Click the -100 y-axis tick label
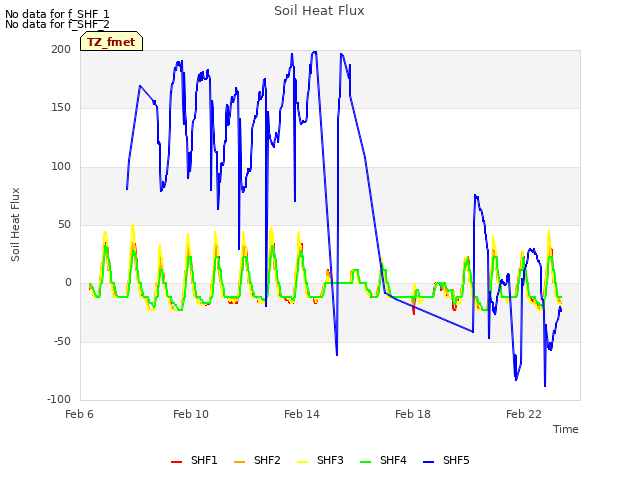 click(x=59, y=399)
